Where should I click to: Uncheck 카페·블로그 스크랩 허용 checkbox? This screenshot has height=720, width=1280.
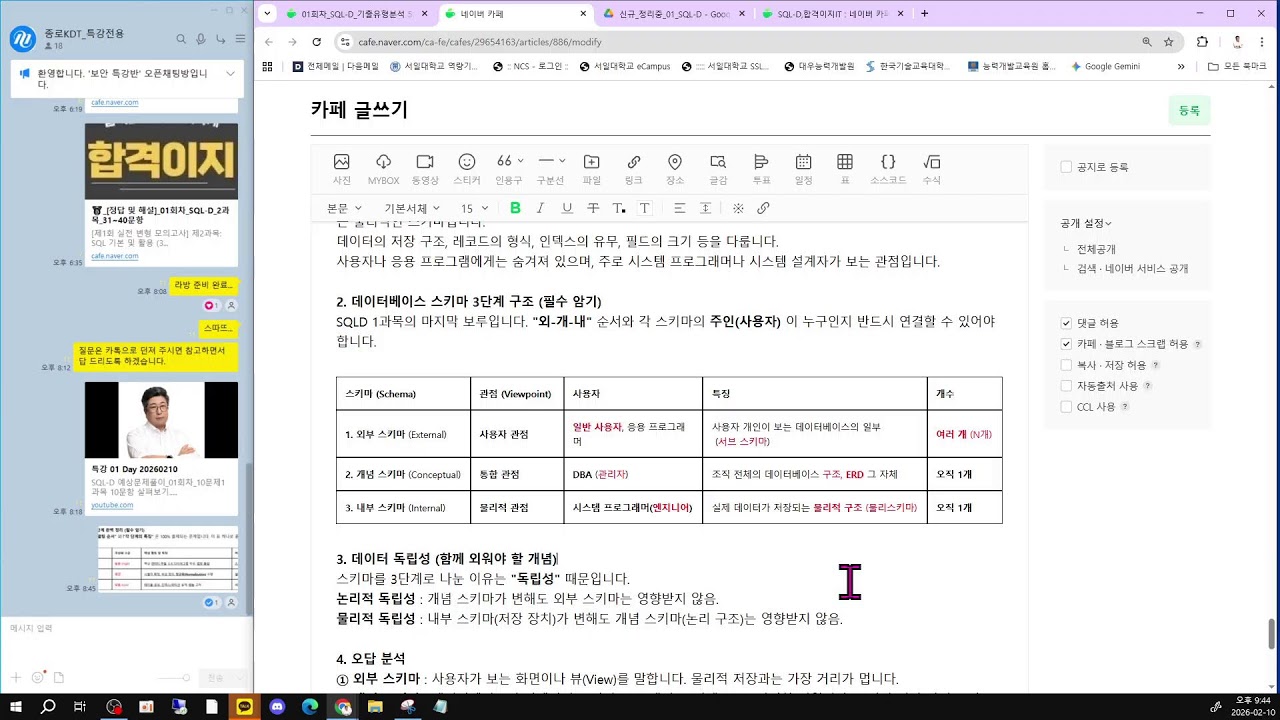point(1066,344)
